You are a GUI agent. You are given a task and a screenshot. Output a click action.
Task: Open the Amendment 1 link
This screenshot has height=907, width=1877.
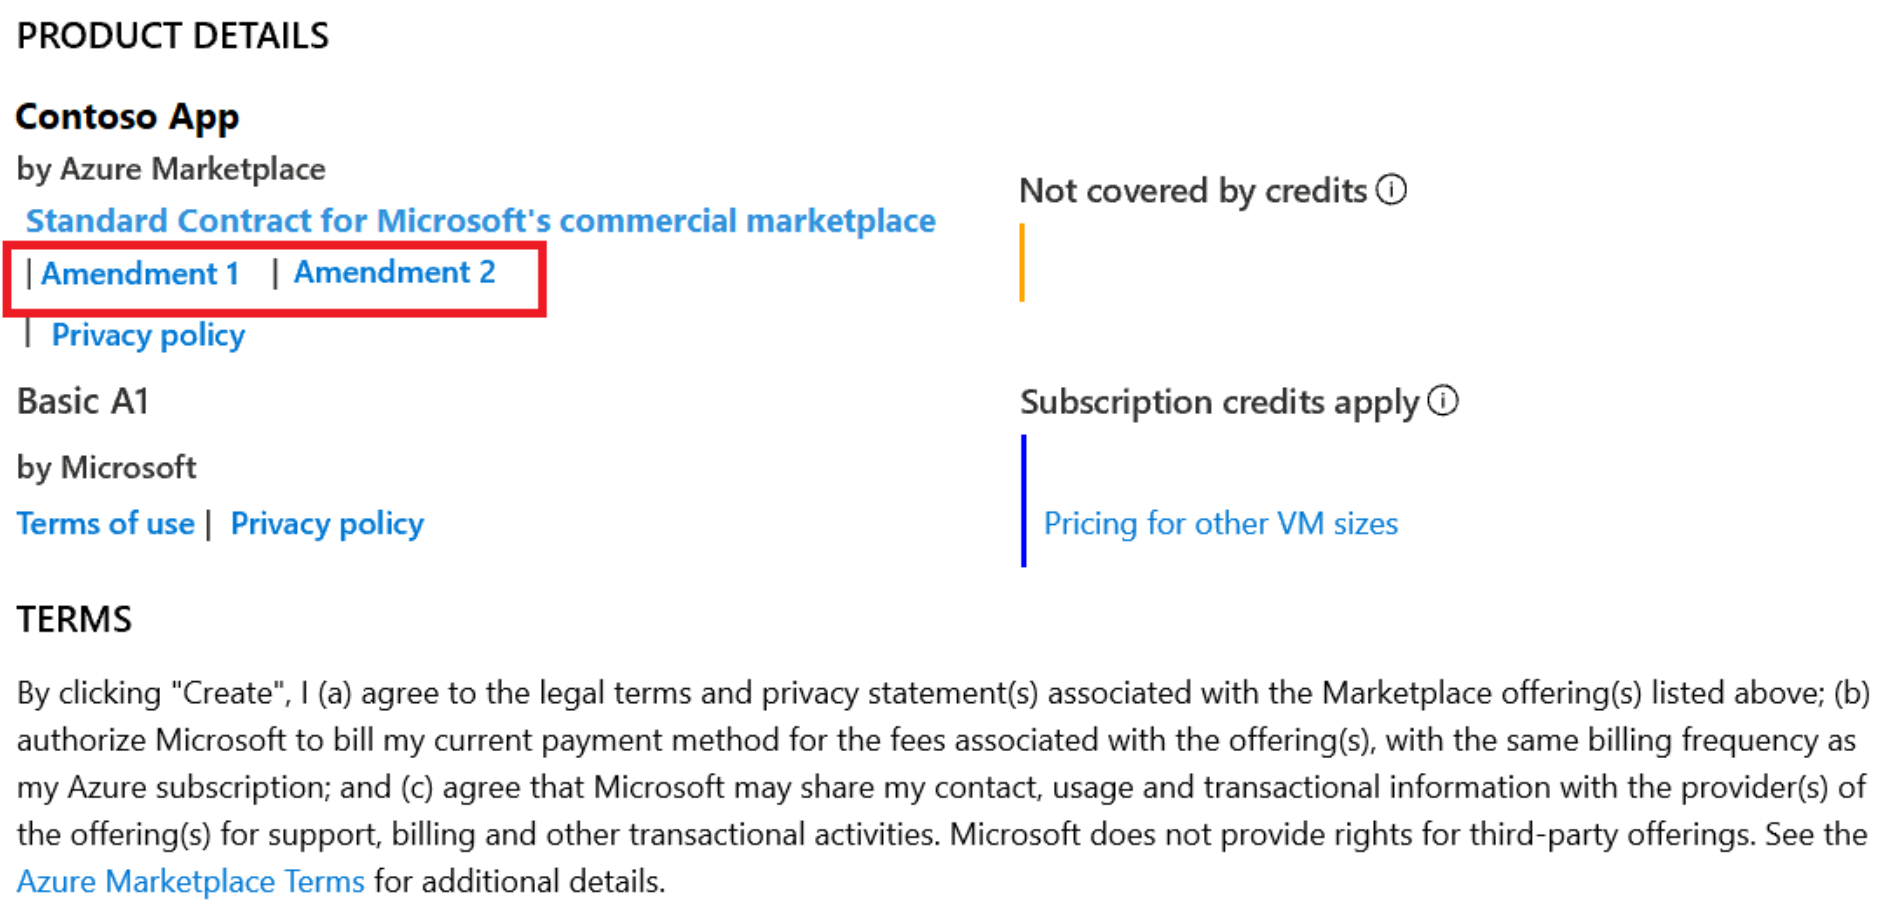140,273
